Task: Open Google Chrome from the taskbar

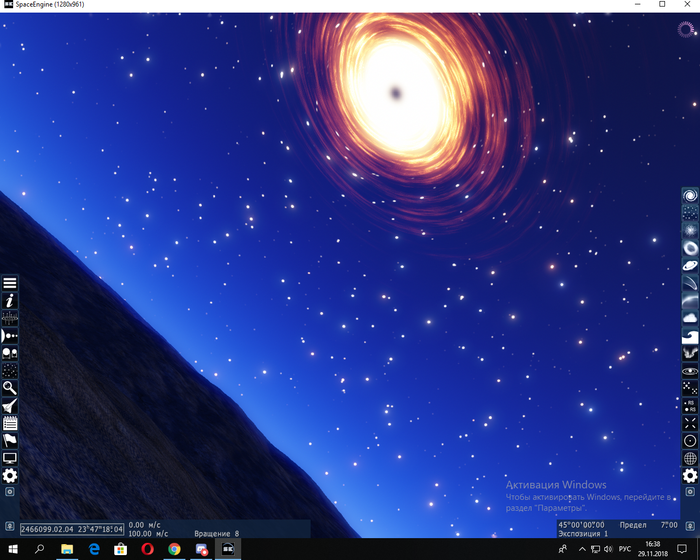Action: (174, 550)
